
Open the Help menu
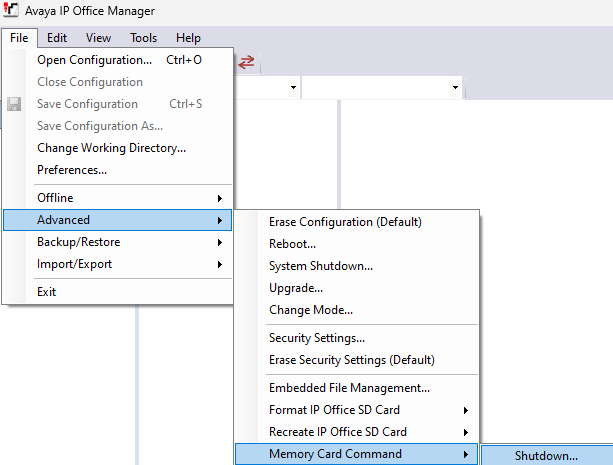pos(188,38)
